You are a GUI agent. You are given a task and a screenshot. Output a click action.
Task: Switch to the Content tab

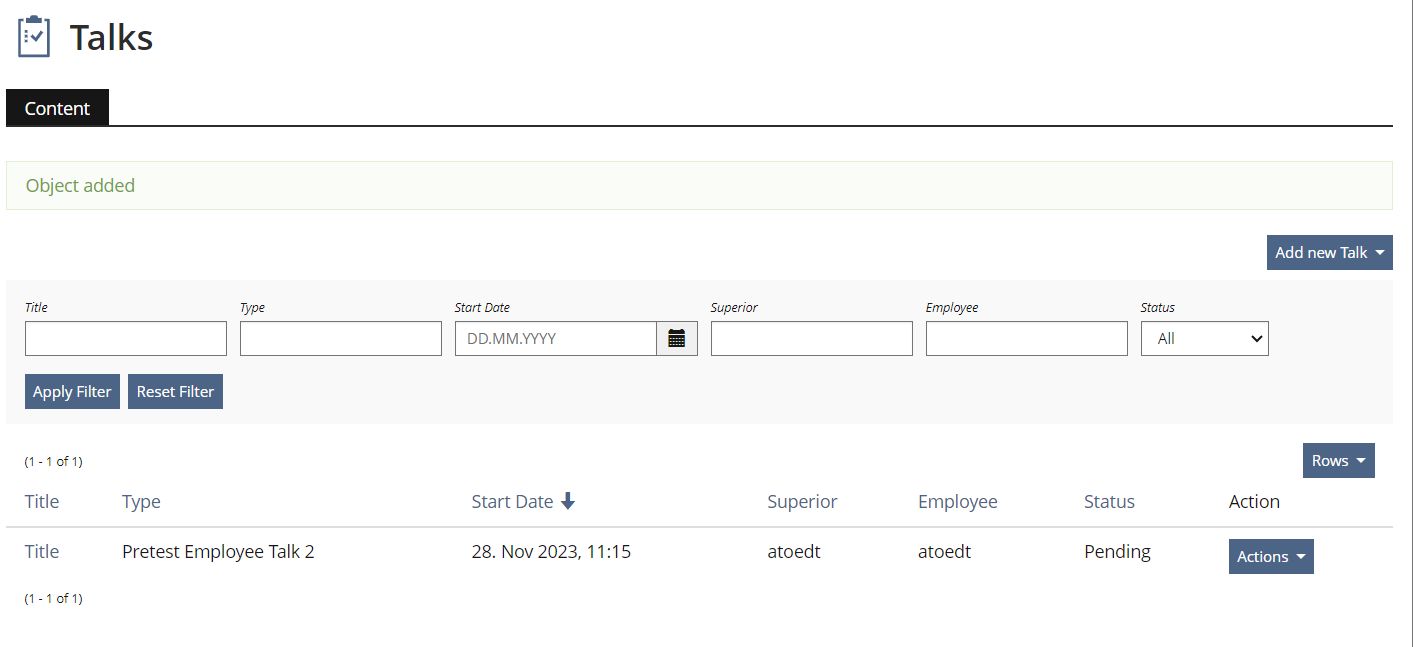pyautogui.click(x=57, y=108)
